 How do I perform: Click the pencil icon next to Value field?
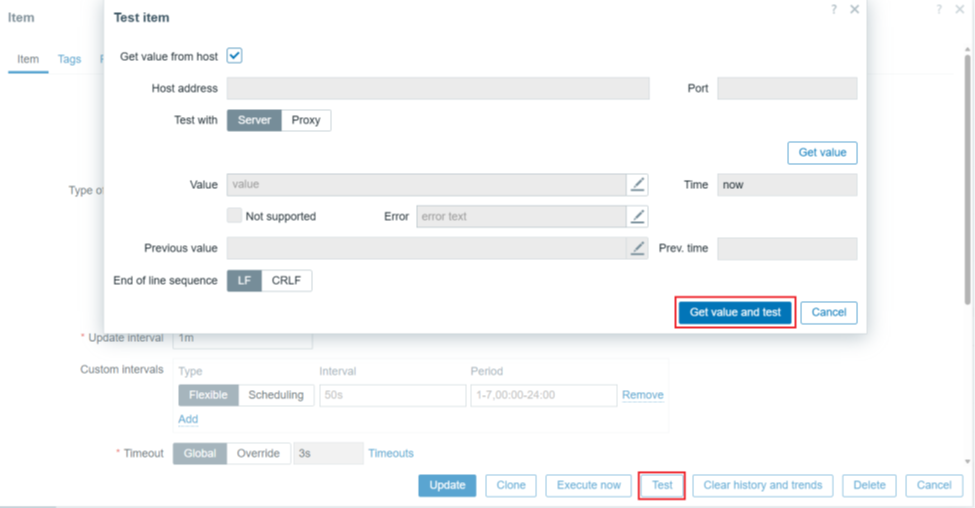click(x=638, y=185)
